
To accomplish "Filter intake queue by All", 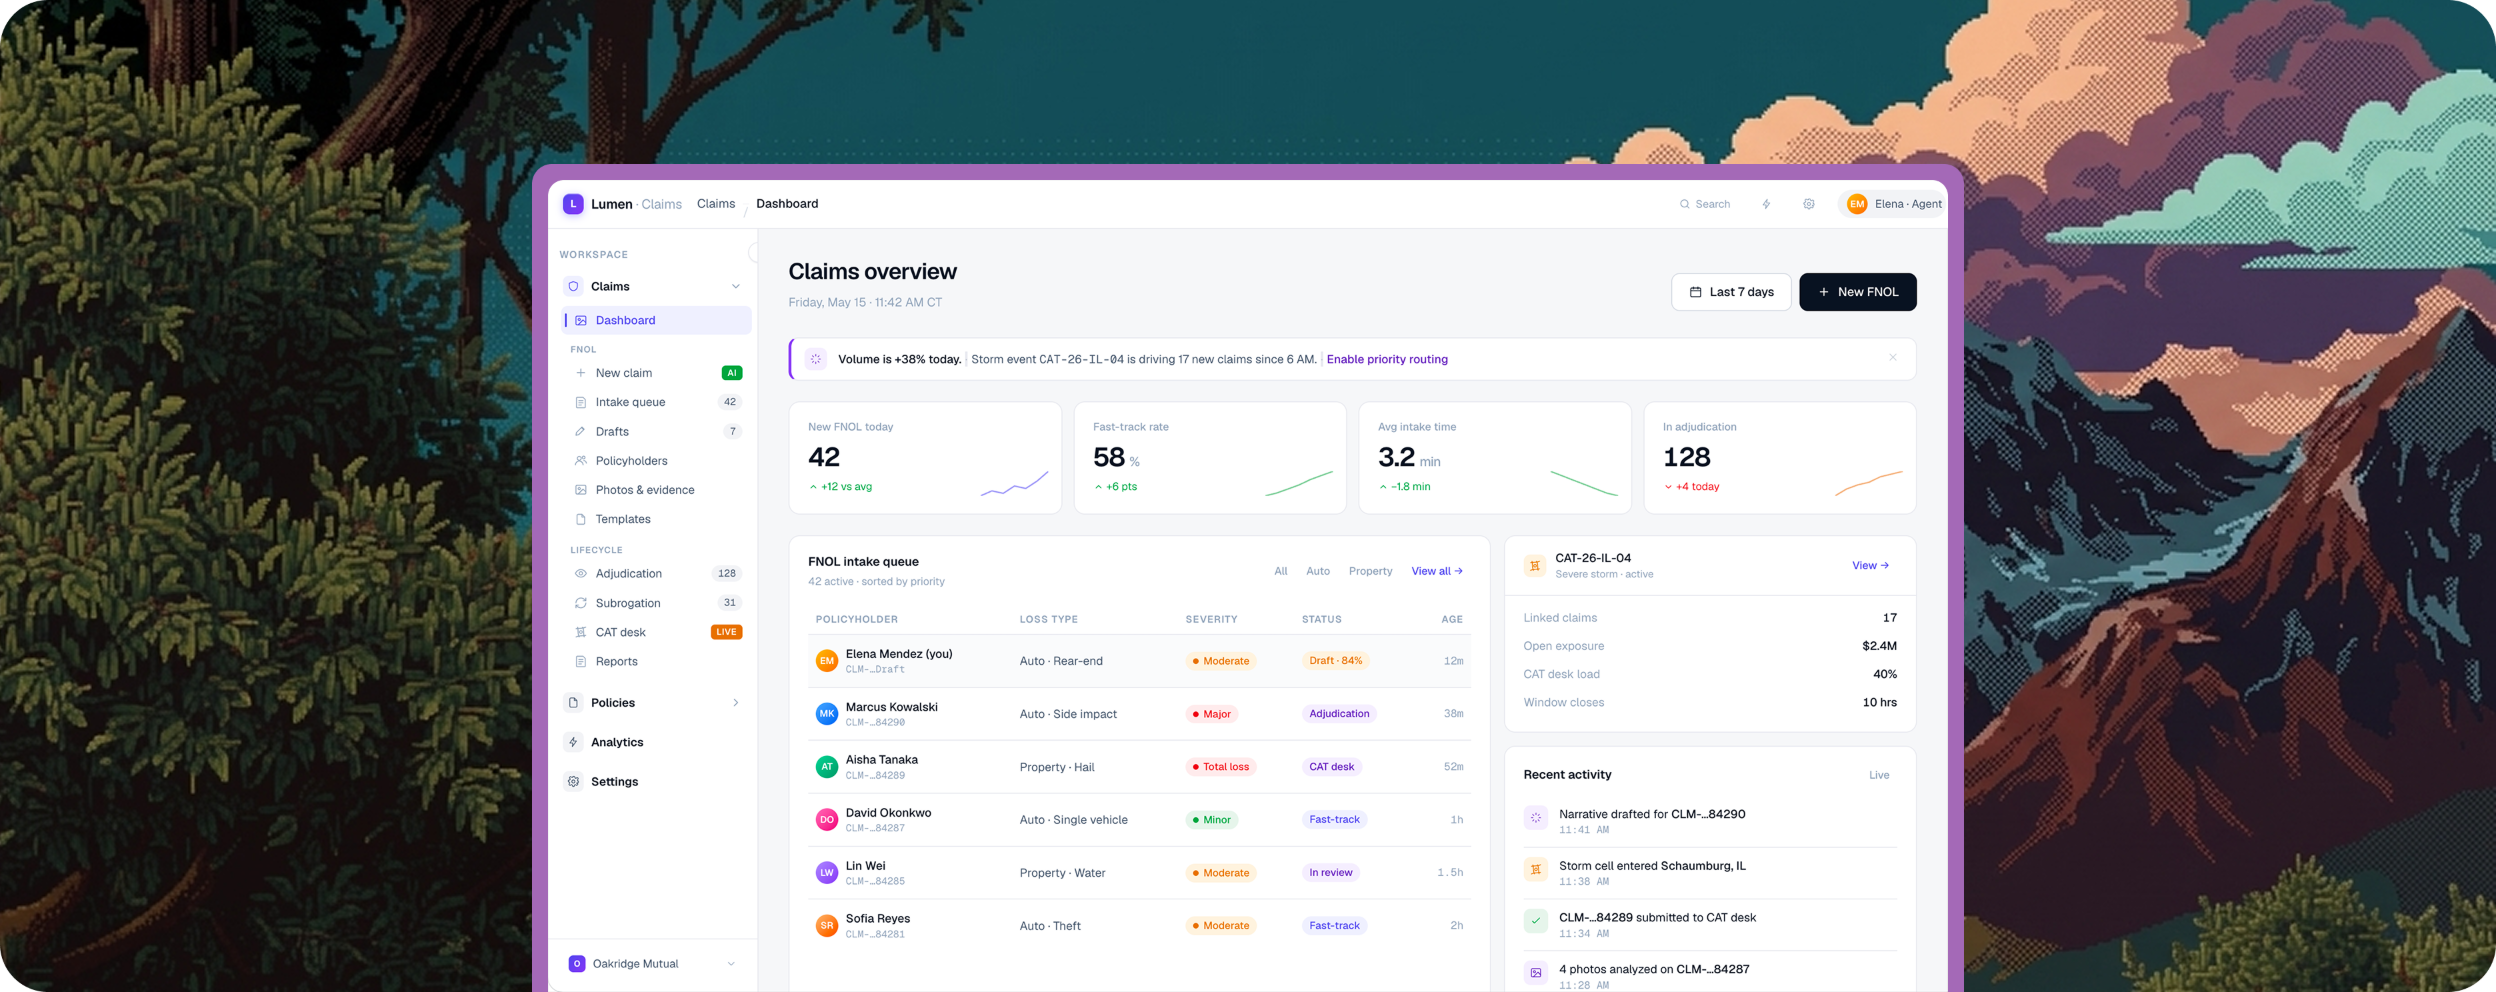I will 1281,571.
